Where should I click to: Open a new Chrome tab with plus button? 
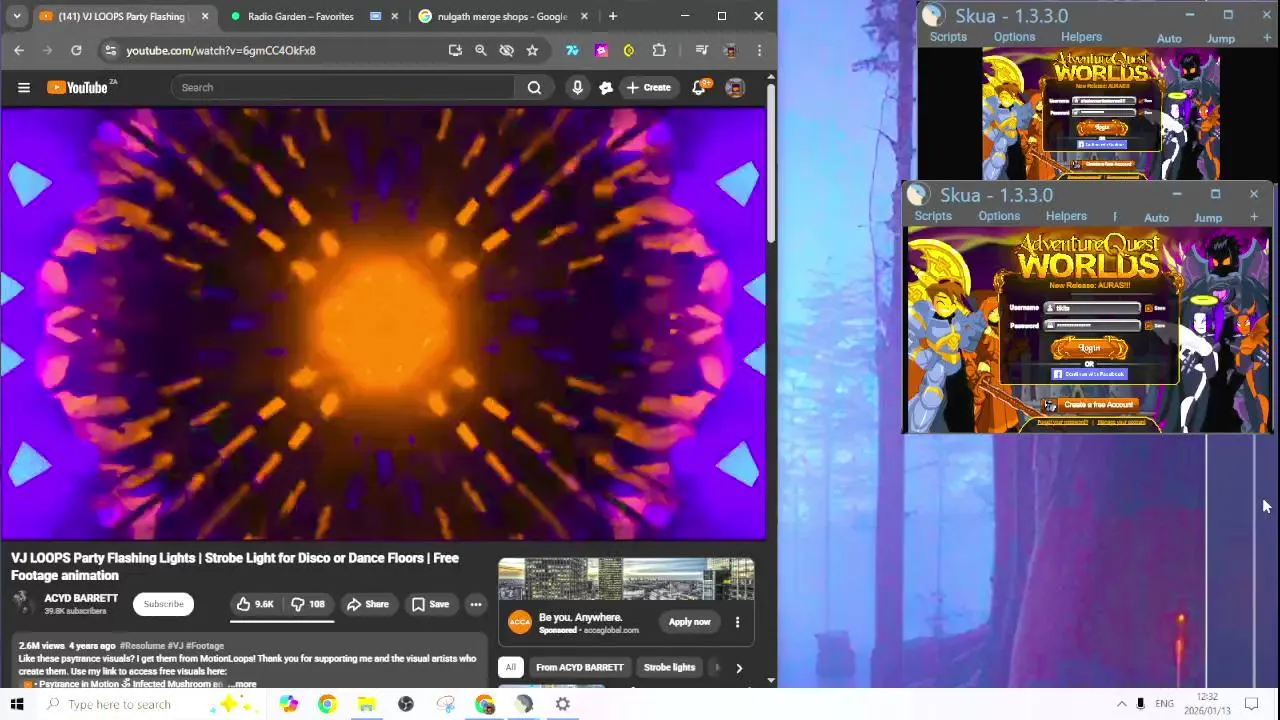[x=613, y=16]
